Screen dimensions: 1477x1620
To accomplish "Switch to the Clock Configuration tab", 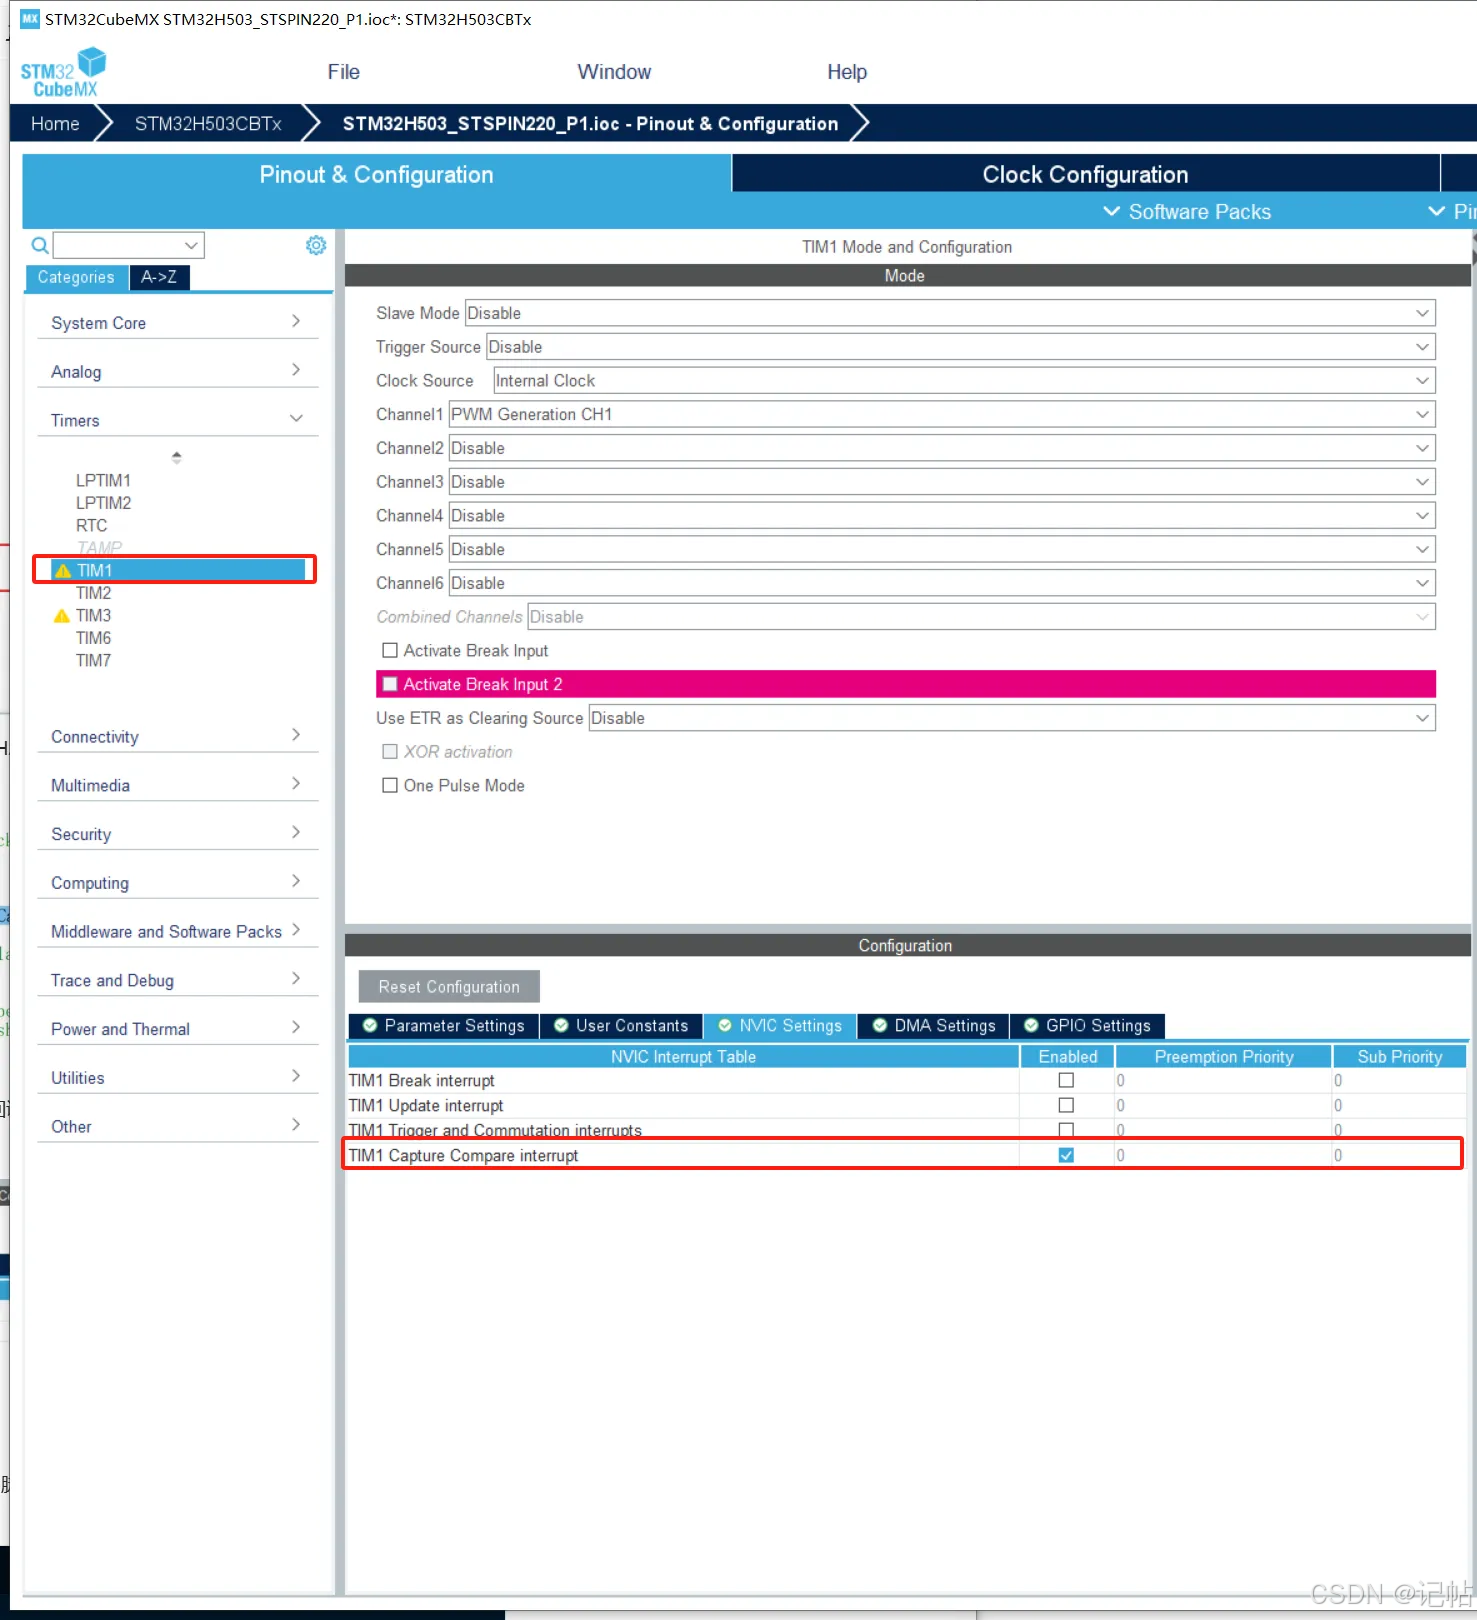I will (1085, 174).
